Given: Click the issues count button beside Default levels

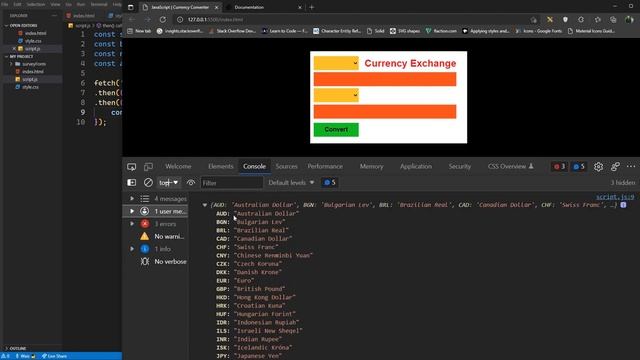Looking at the screenshot, I should pyautogui.click(x=330, y=182).
